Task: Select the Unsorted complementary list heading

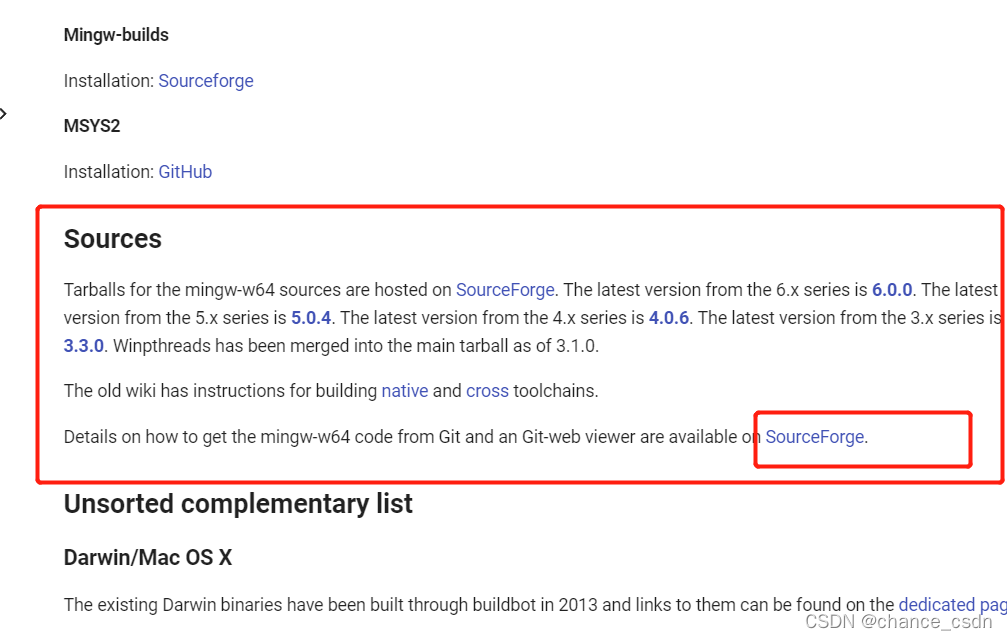Action: [238, 504]
